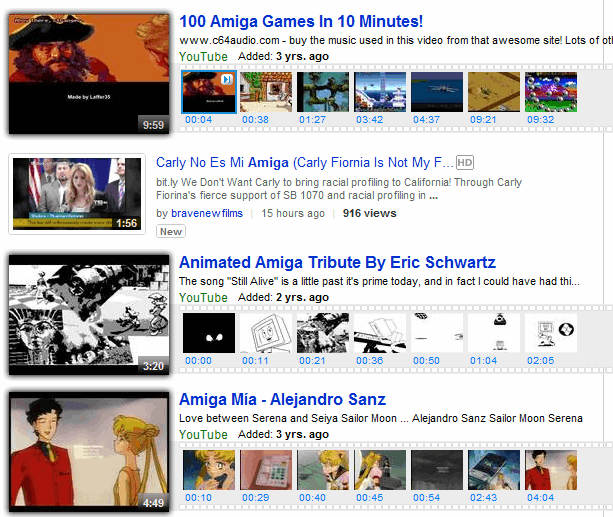Image resolution: width=613 pixels, height=517 pixels.
Task: Select the 02:05 frame of Amiga Tribute
Action: (551, 333)
